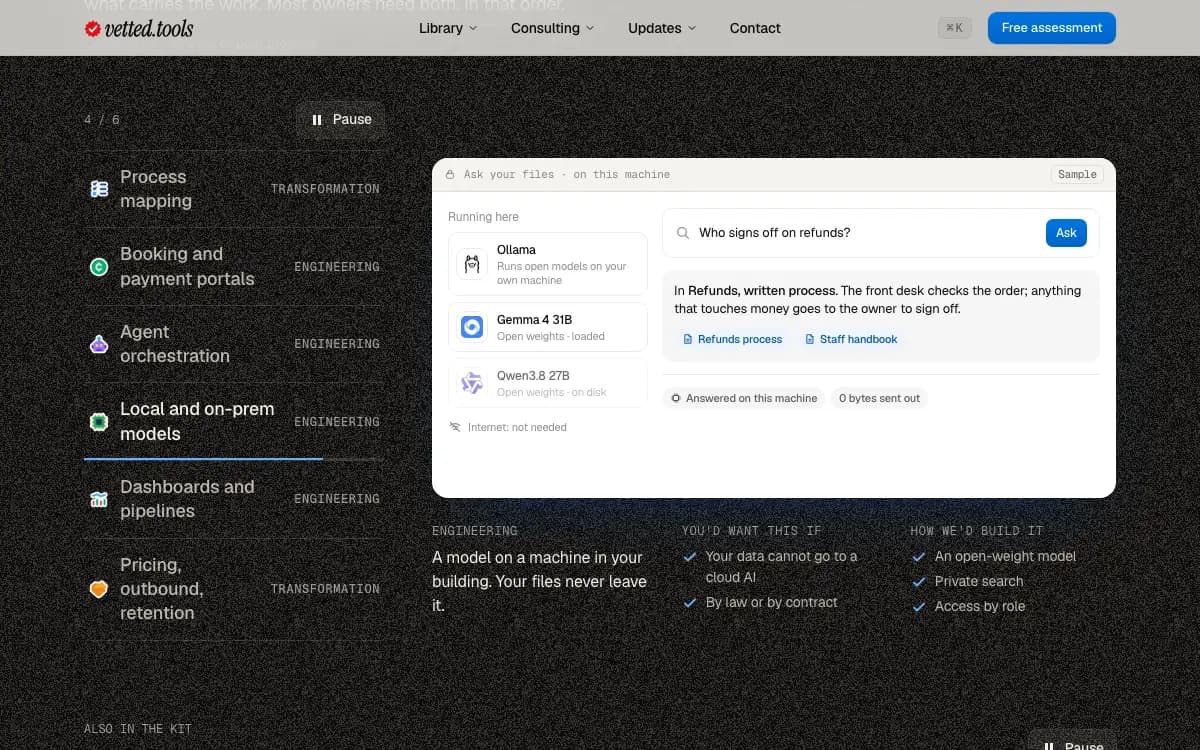Image resolution: width=1200 pixels, height=750 pixels.
Task: Expand the Consulting menu
Action: click(552, 28)
